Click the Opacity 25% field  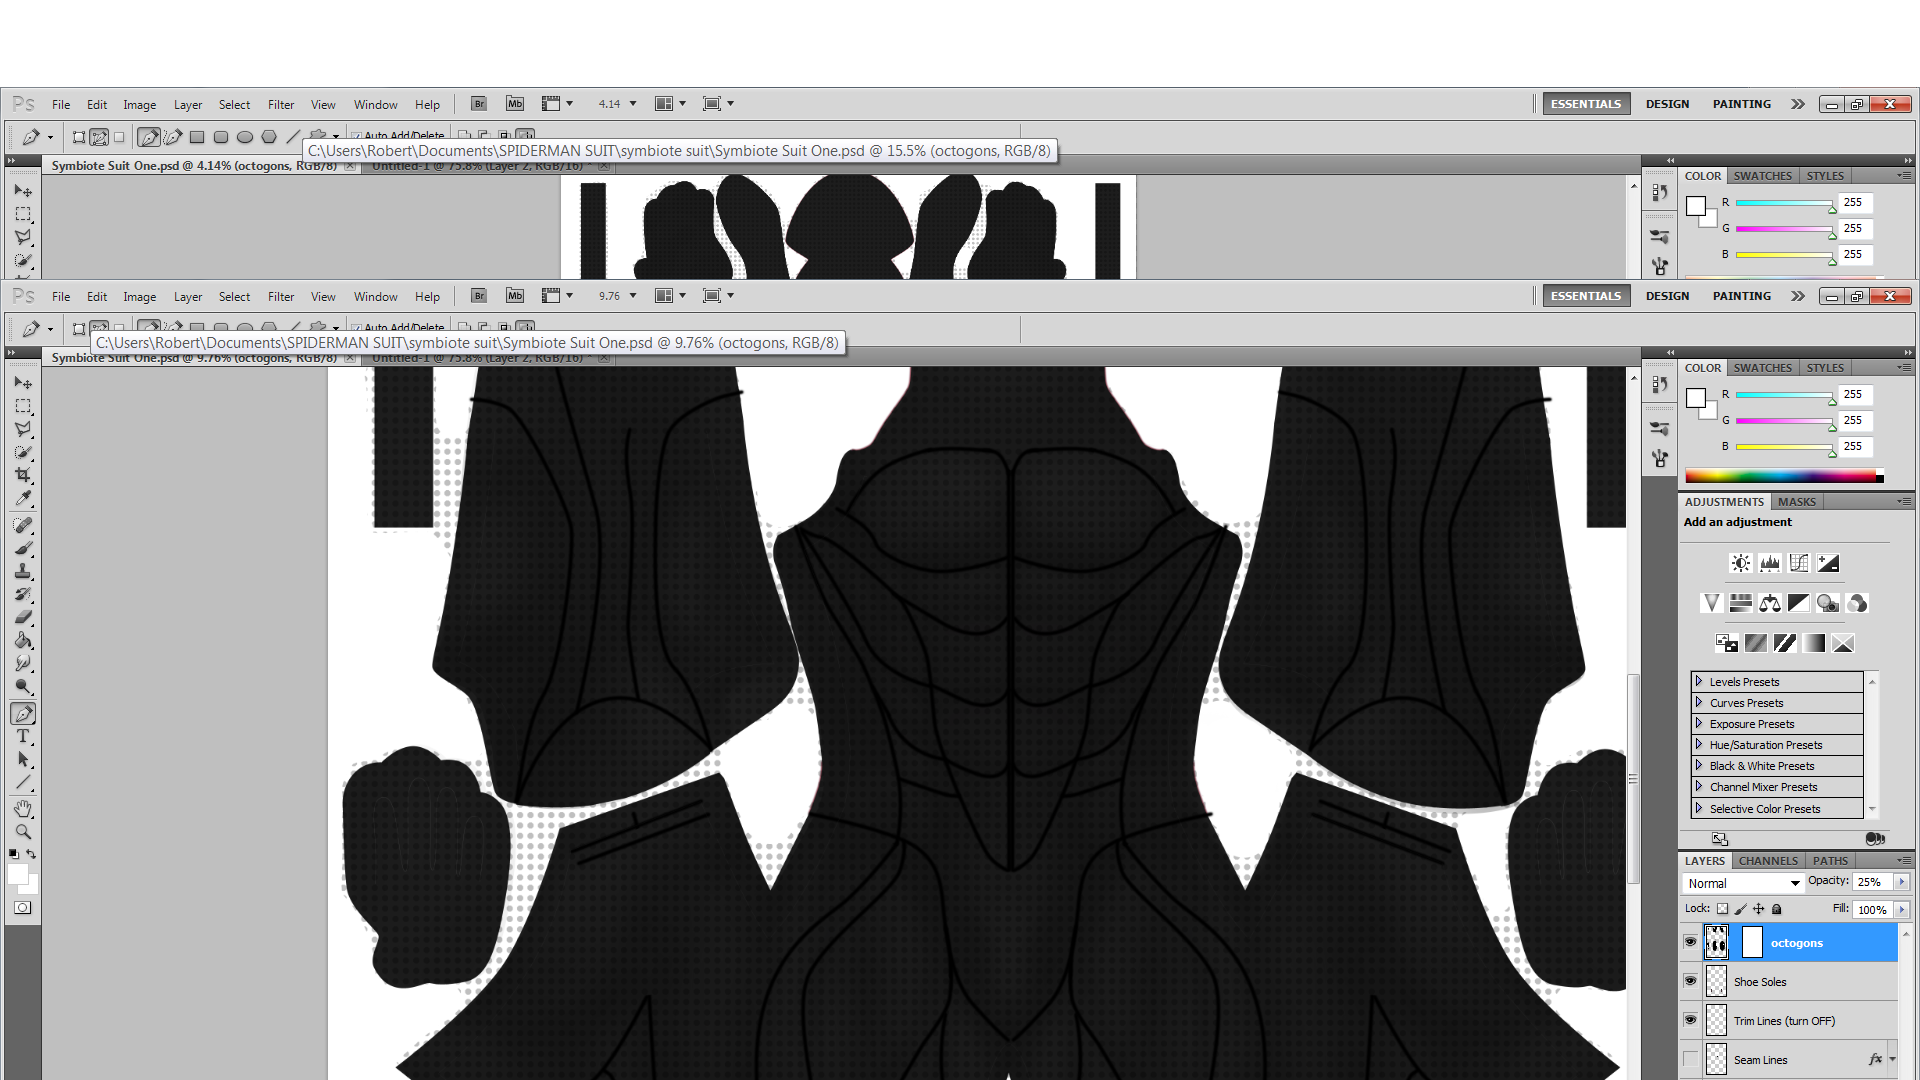[x=1871, y=882]
